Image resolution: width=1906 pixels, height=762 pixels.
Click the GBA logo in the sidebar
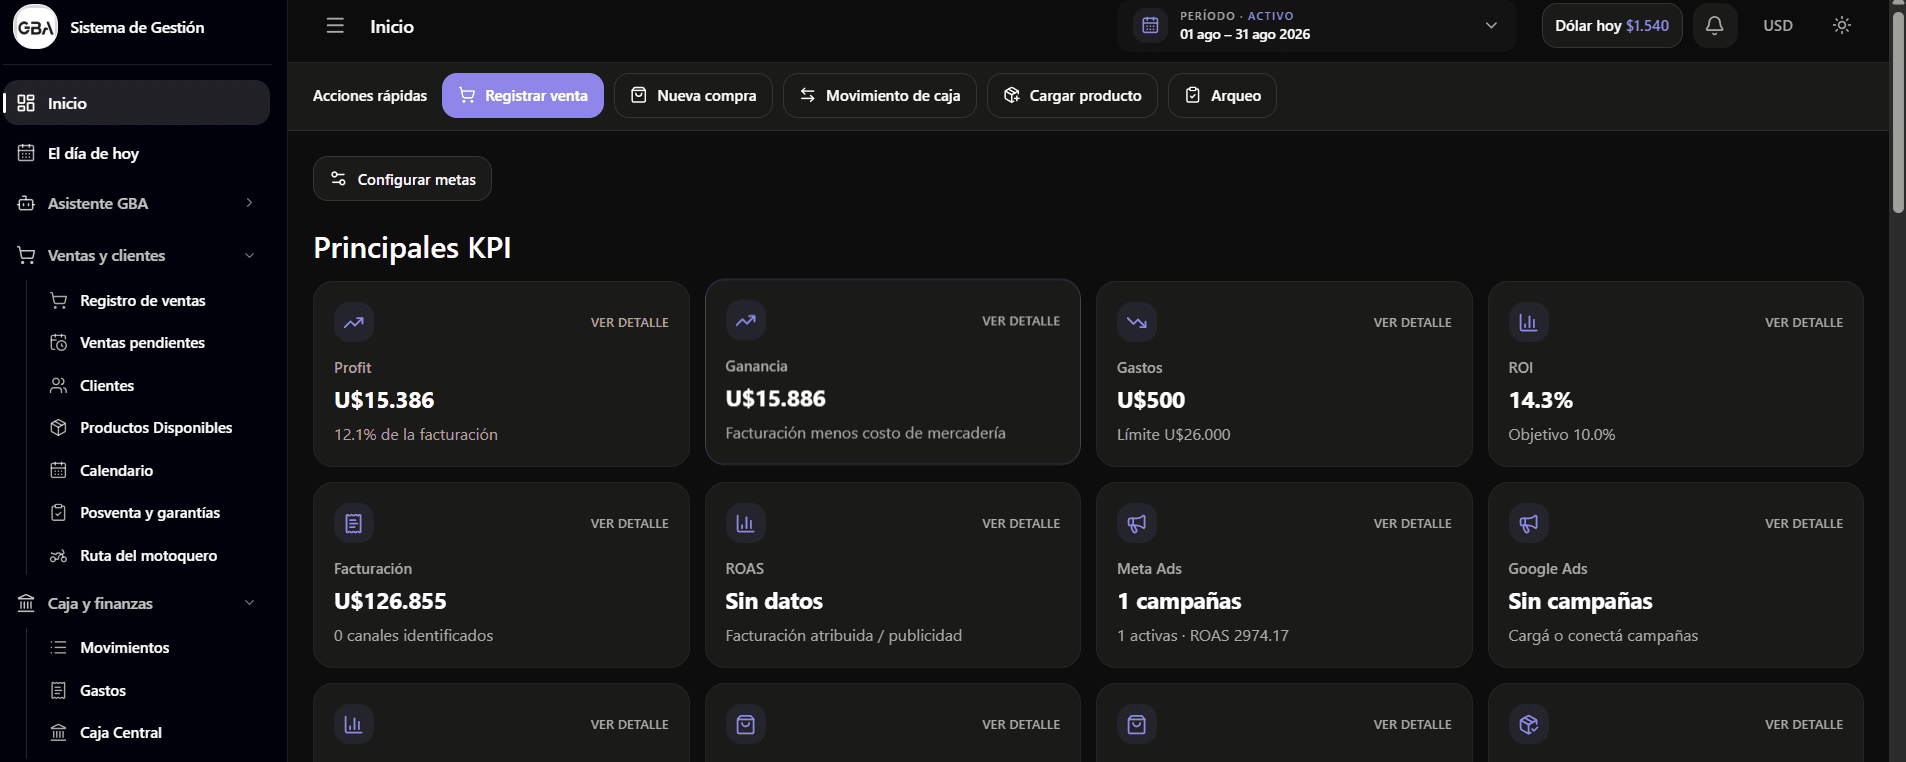(35, 27)
